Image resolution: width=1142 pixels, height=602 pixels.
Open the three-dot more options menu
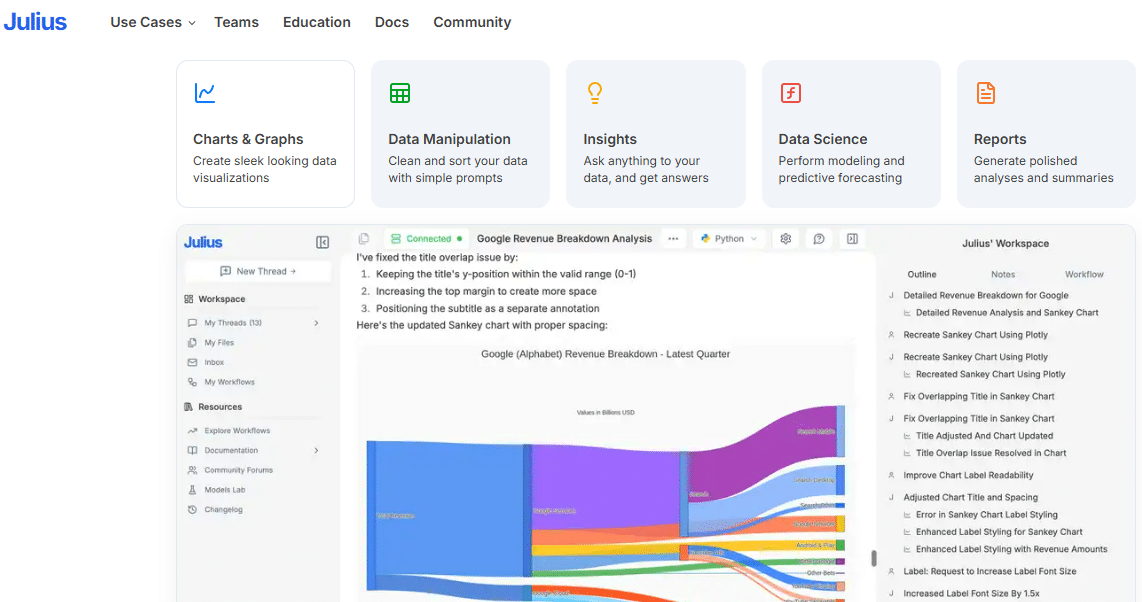673,239
